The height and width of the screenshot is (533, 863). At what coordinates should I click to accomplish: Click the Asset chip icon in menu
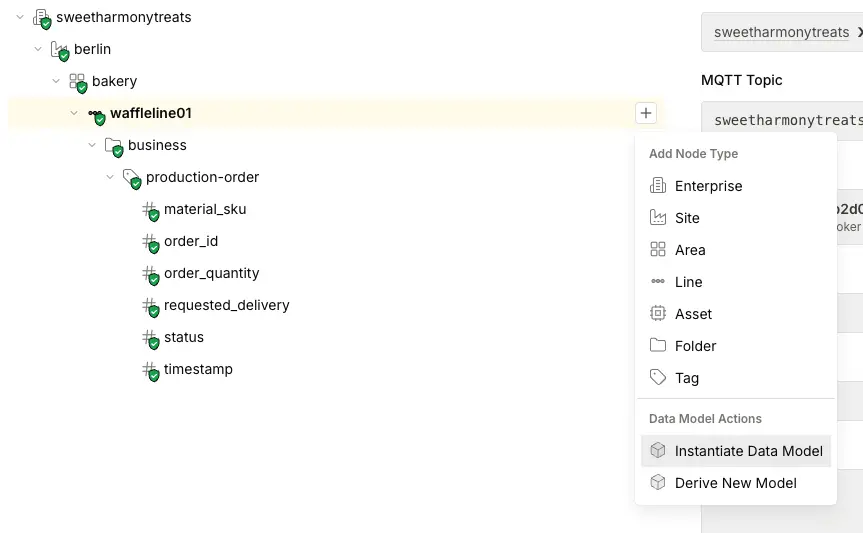tap(658, 313)
